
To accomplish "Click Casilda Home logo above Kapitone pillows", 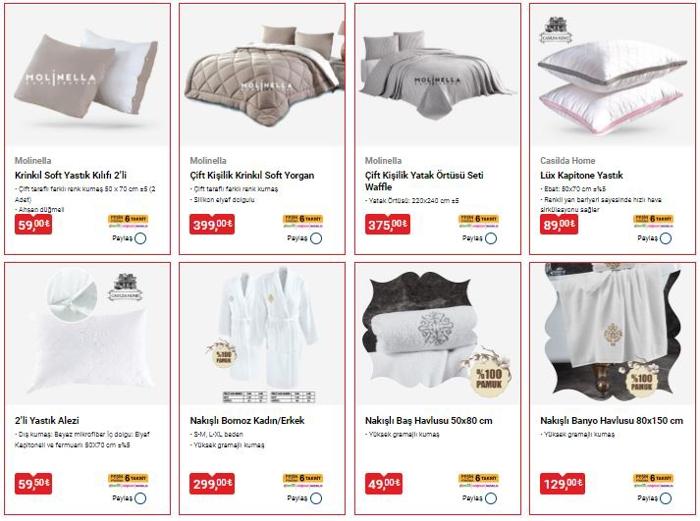I will (555, 30).
